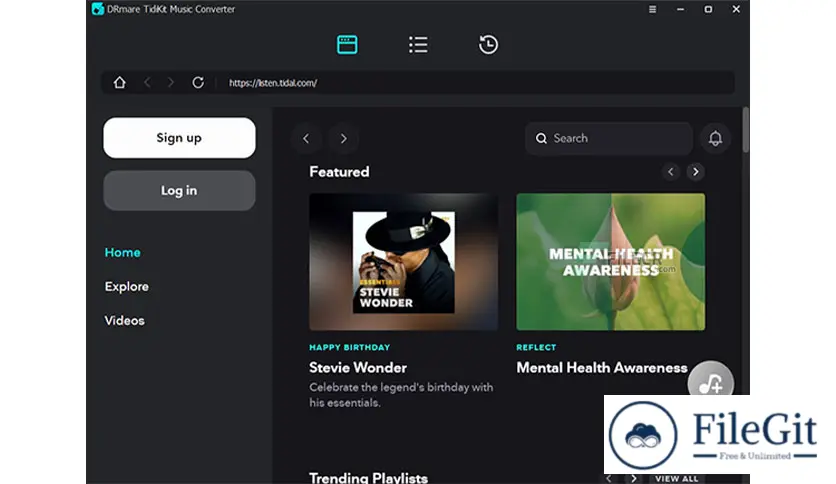Switch to the converting list tab icon
Screen dimensions: 836x484
pyautogui.click(x=418, y=44)
